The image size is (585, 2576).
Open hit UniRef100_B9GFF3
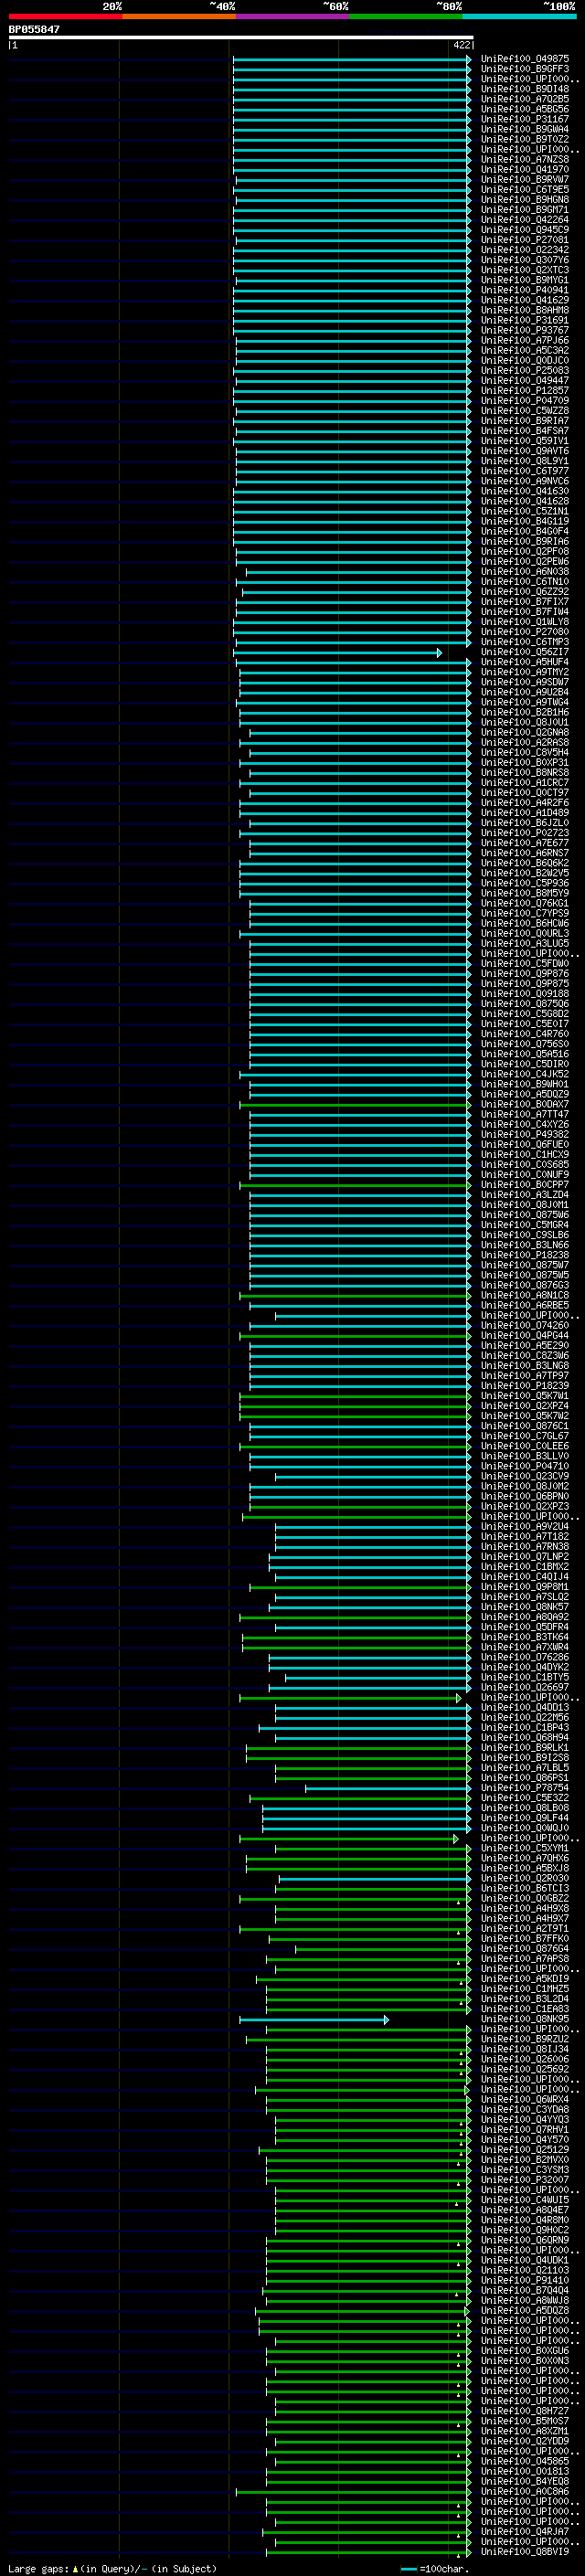tap(524, 69)
